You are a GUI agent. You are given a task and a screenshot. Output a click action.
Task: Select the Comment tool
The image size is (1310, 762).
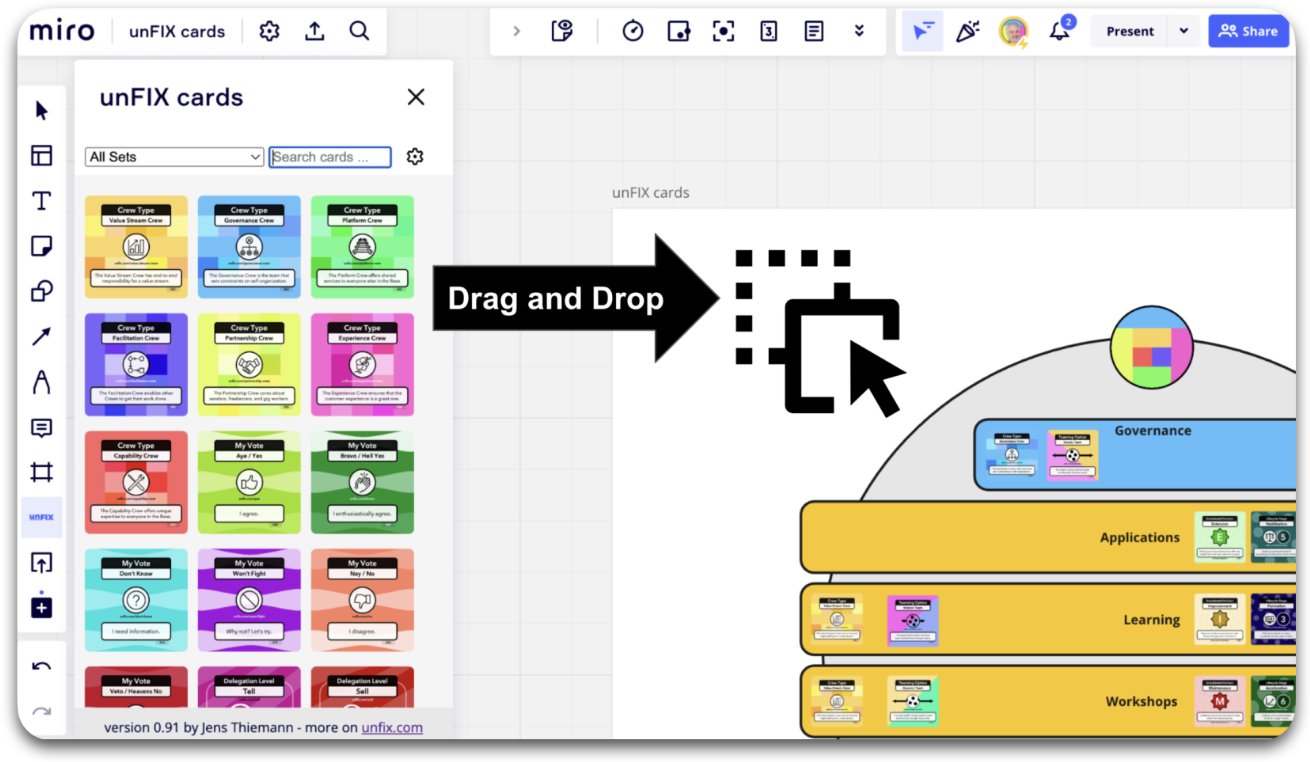[x=41, y=428]
